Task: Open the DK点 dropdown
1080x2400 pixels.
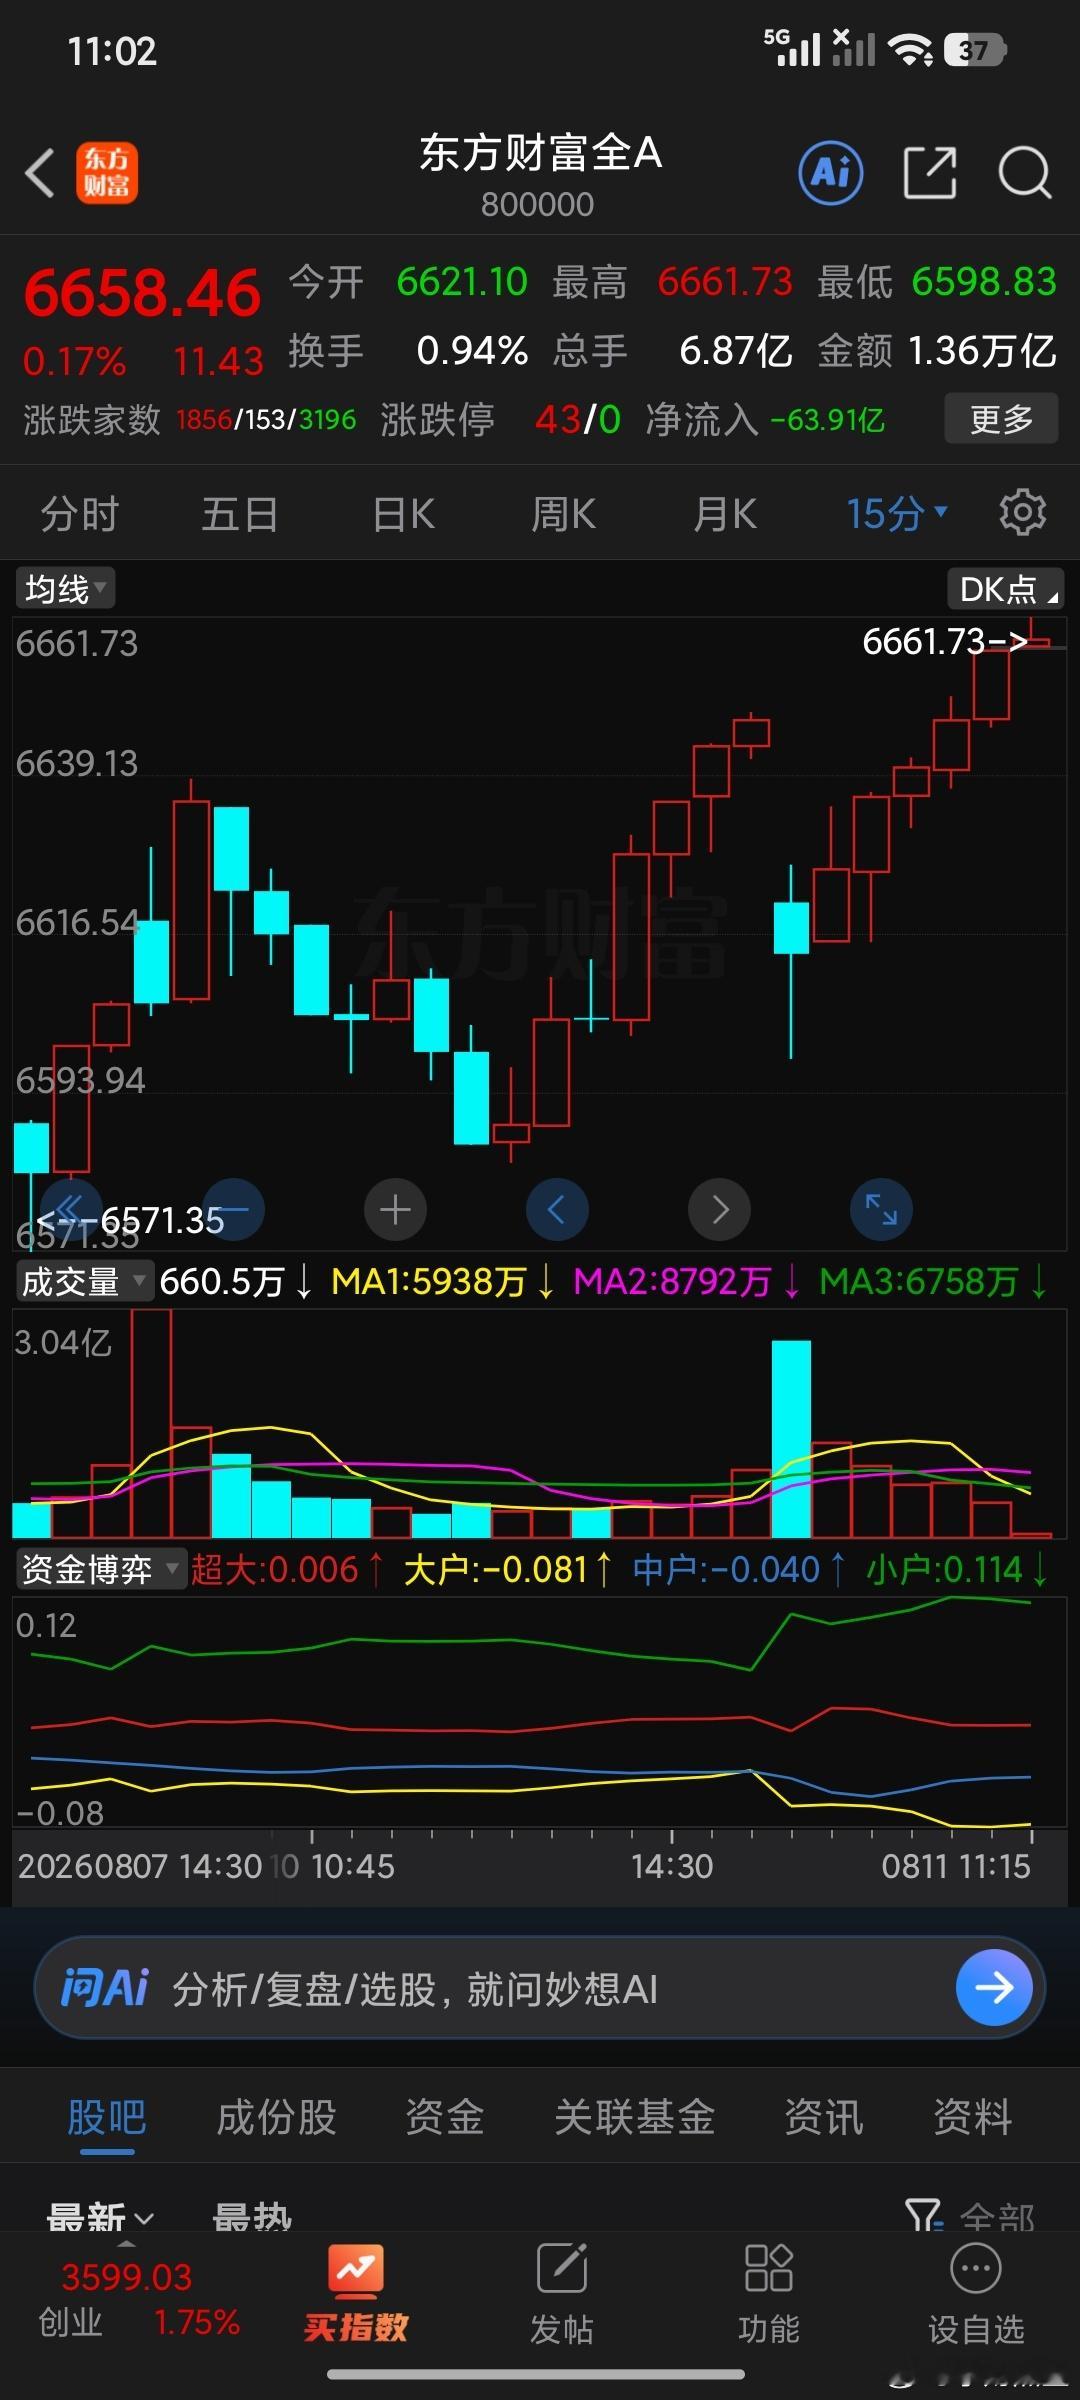Action: pos(1006,588)
